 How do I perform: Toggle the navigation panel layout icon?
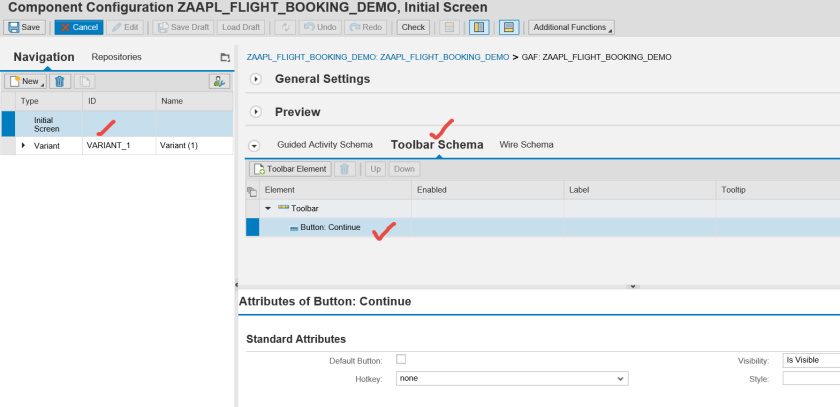(479, 27)
